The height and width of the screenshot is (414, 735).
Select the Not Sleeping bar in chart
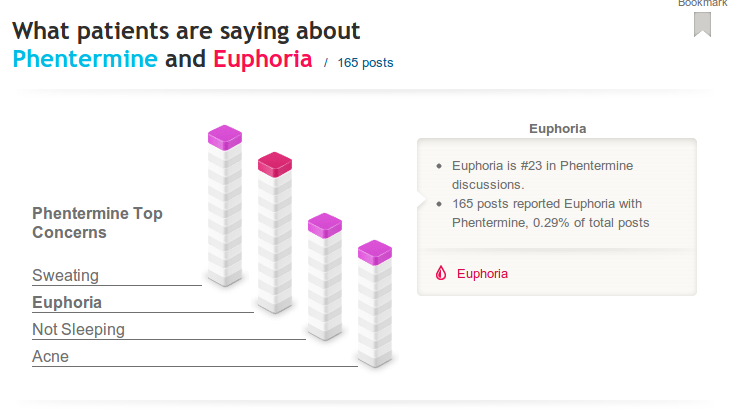[325, 275]
